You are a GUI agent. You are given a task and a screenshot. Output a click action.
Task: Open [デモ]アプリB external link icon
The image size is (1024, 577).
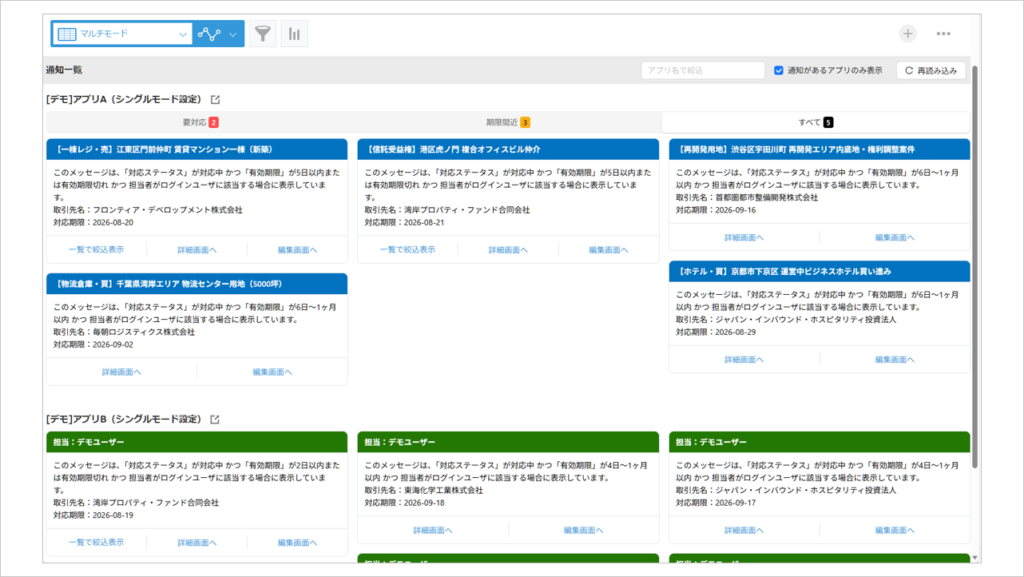point(215,419)
